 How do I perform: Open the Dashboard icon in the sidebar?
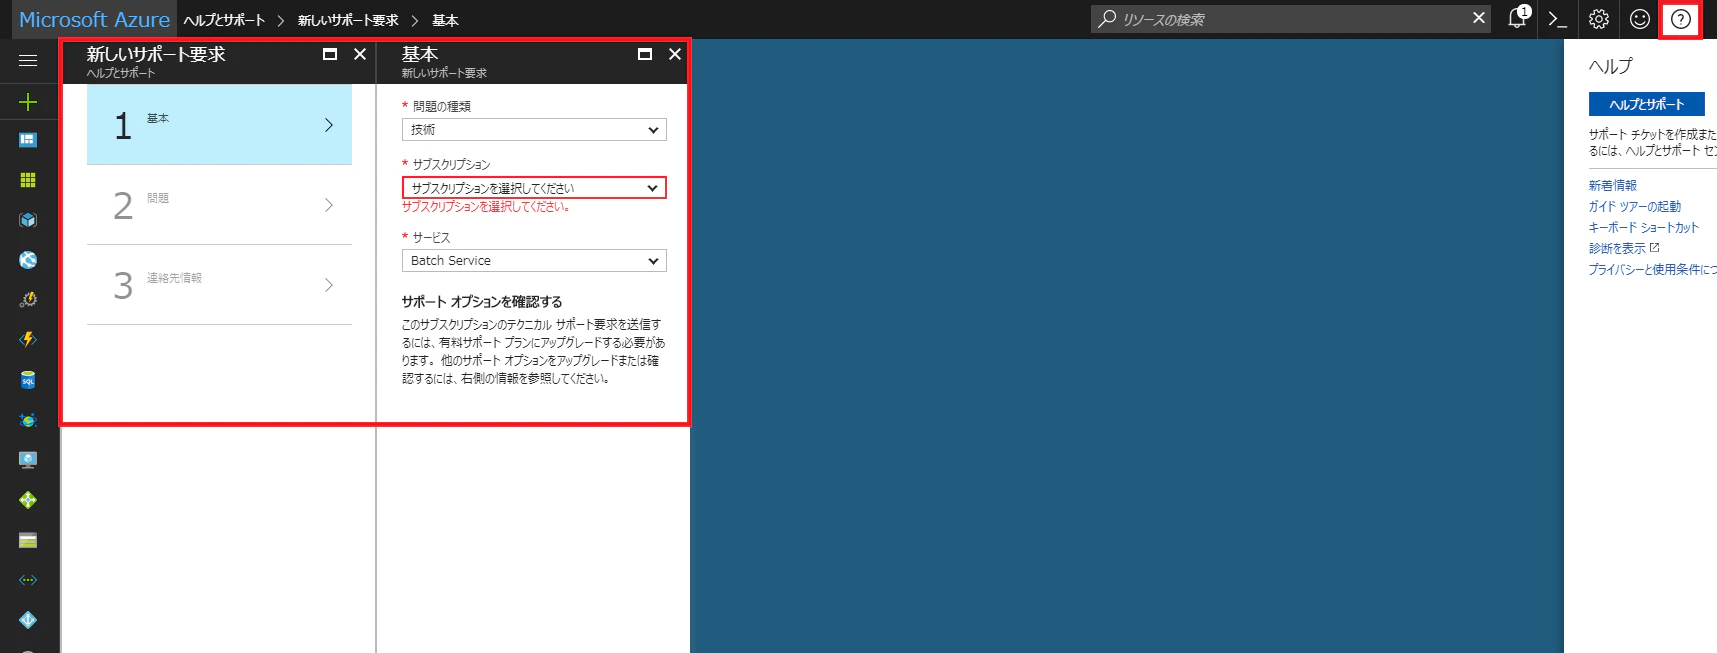click(x=28, y=140)
